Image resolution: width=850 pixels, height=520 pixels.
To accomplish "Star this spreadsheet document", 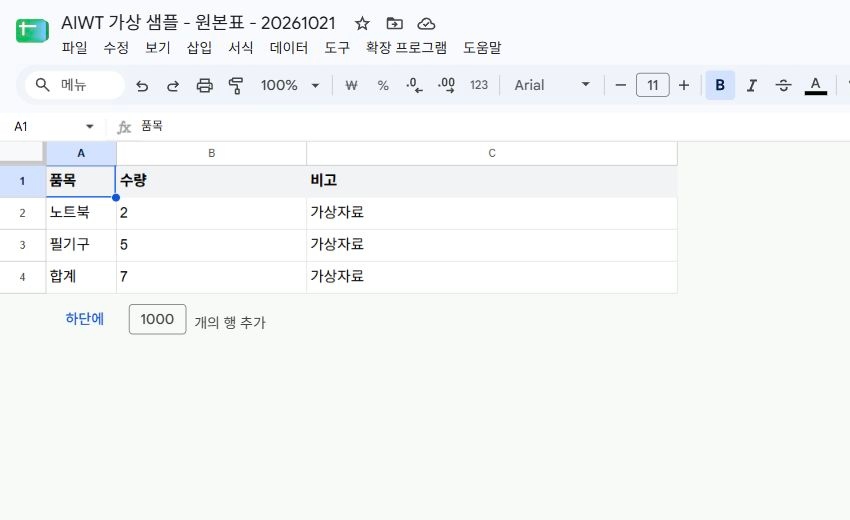I will [x=362, y=23].
